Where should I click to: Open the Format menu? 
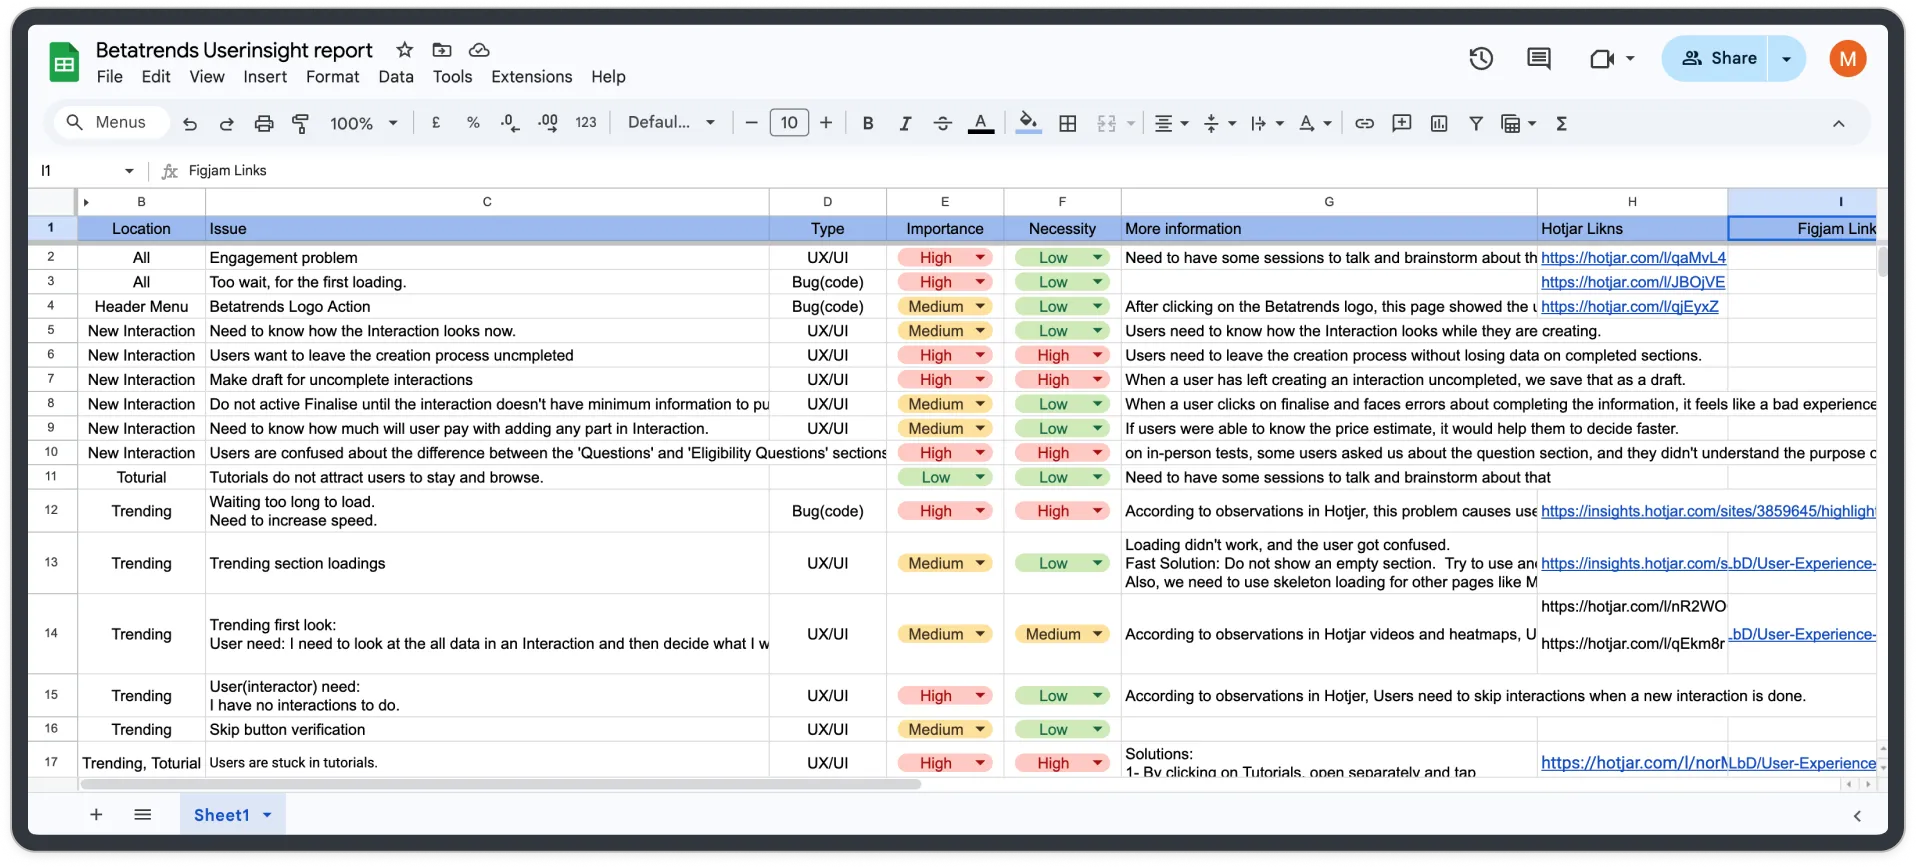tap(333, 77)
